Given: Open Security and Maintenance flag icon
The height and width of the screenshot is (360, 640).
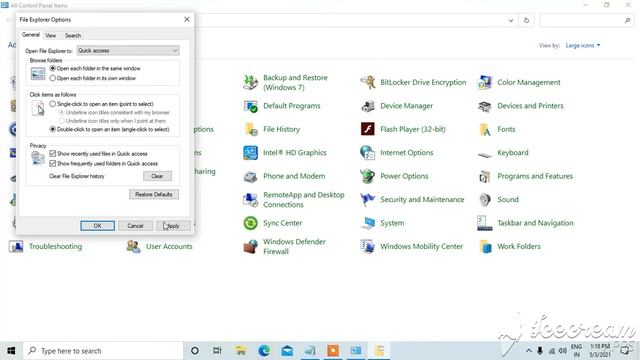Looking at the screenshot, I should (x=367, y=200).
